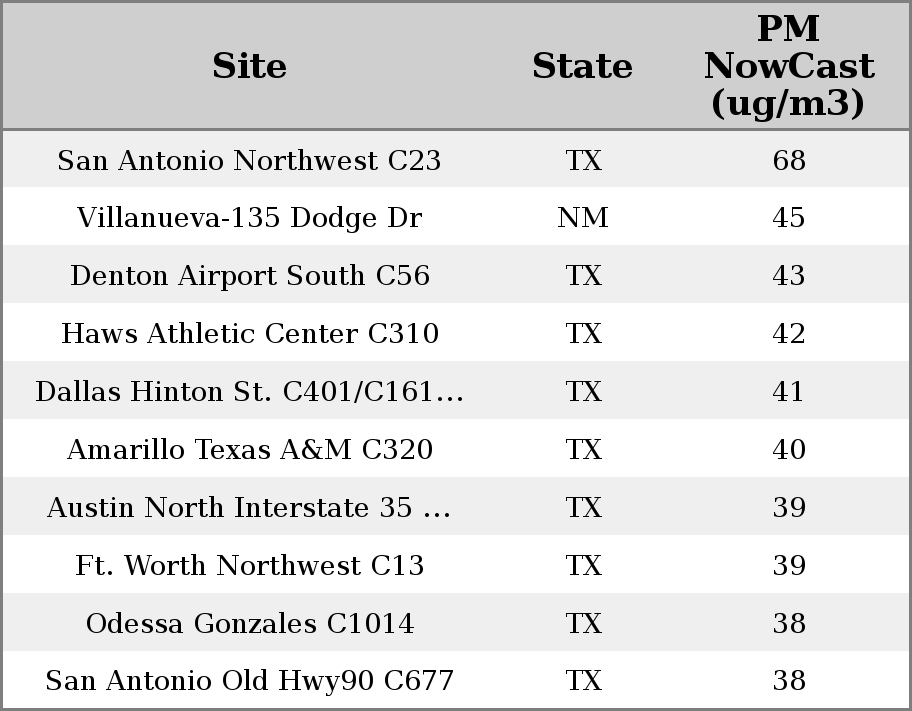Image resolution: width=912 pixels, height=711 pixels.
Task: Sort by the State column header
Action: point(582,66)
